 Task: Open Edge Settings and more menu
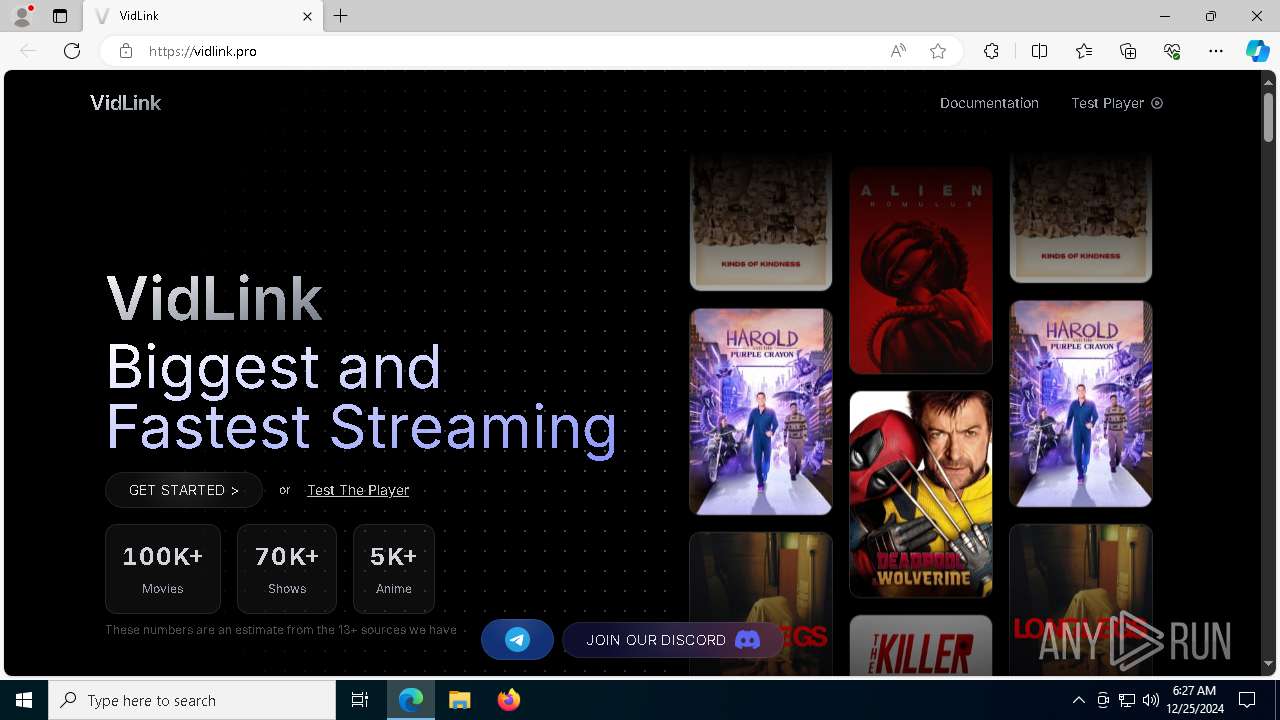point(1216,51)
